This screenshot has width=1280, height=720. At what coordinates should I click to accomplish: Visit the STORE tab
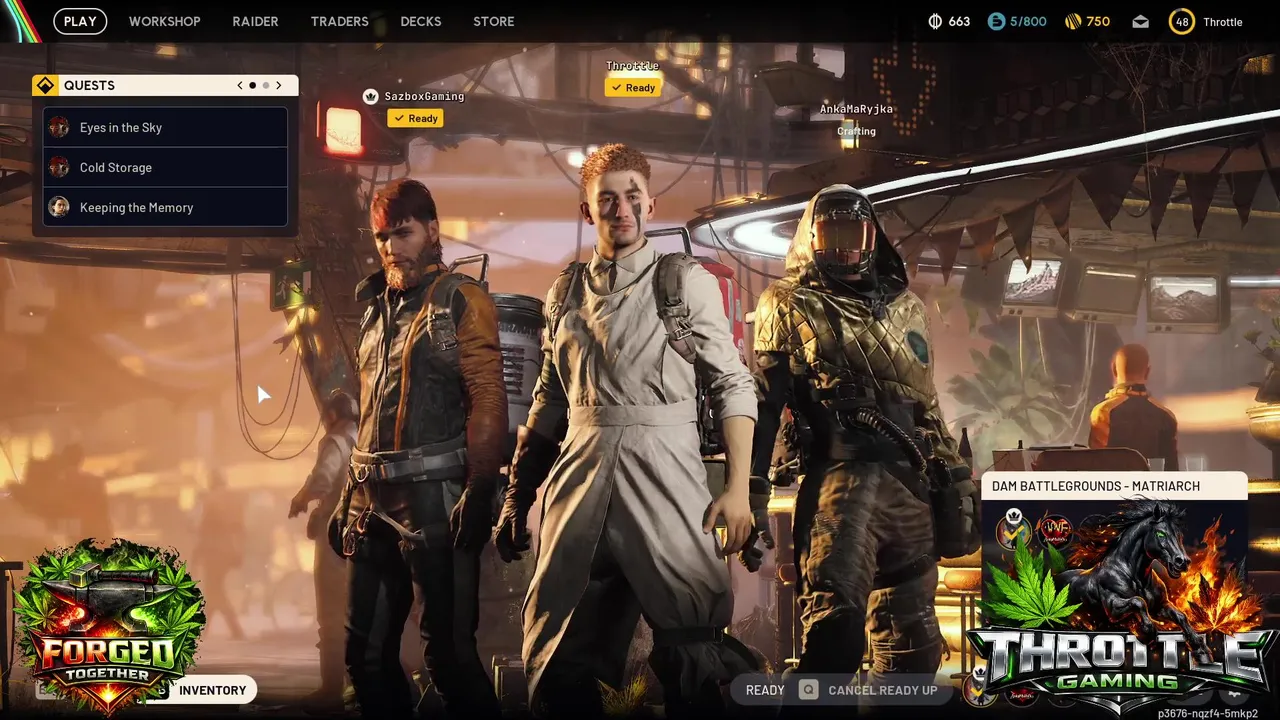tap(494, 21)
